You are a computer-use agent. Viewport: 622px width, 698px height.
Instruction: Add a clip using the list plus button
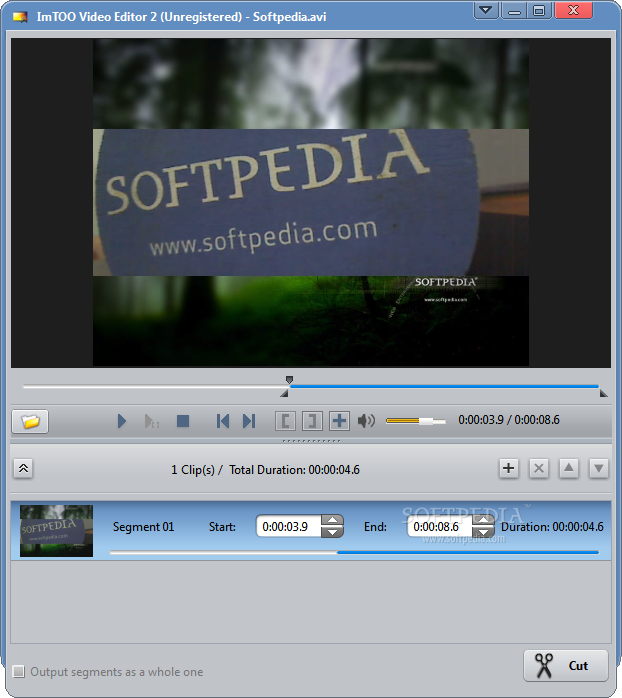tap(508, 468)
